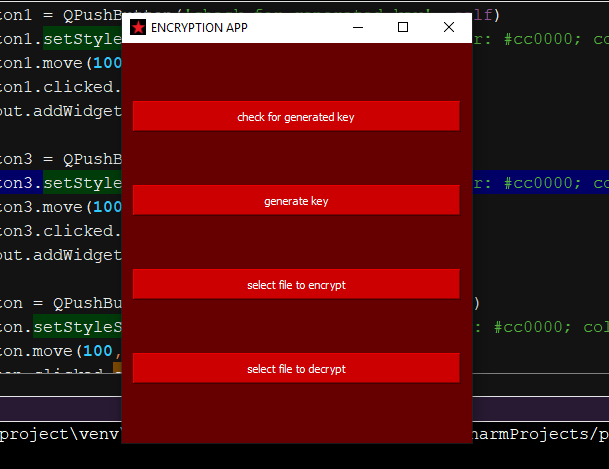609x469 pixels.
Task: Minimize the Encryption App window
Action: point(358,27)
